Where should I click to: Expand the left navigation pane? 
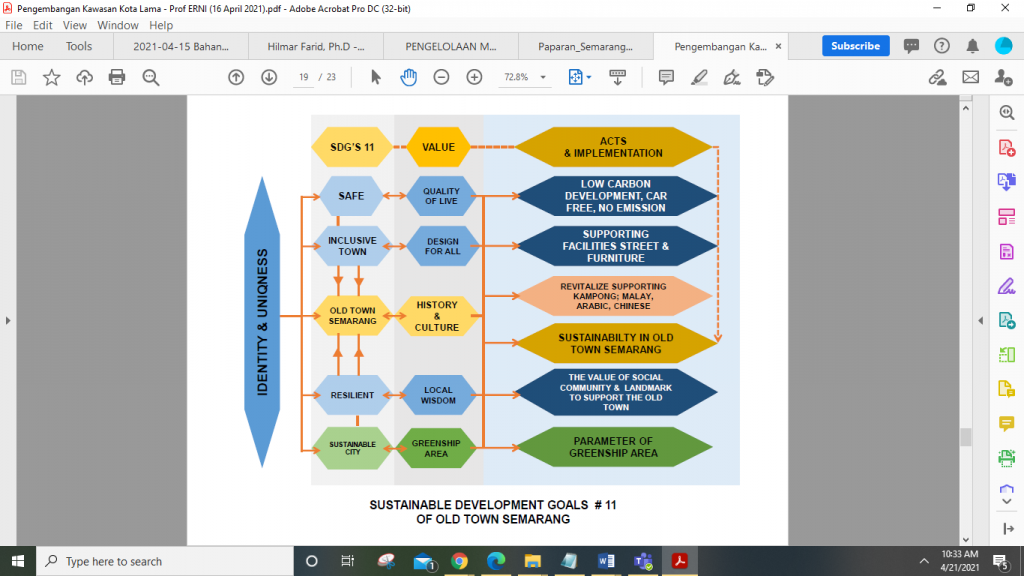point(8,320)
